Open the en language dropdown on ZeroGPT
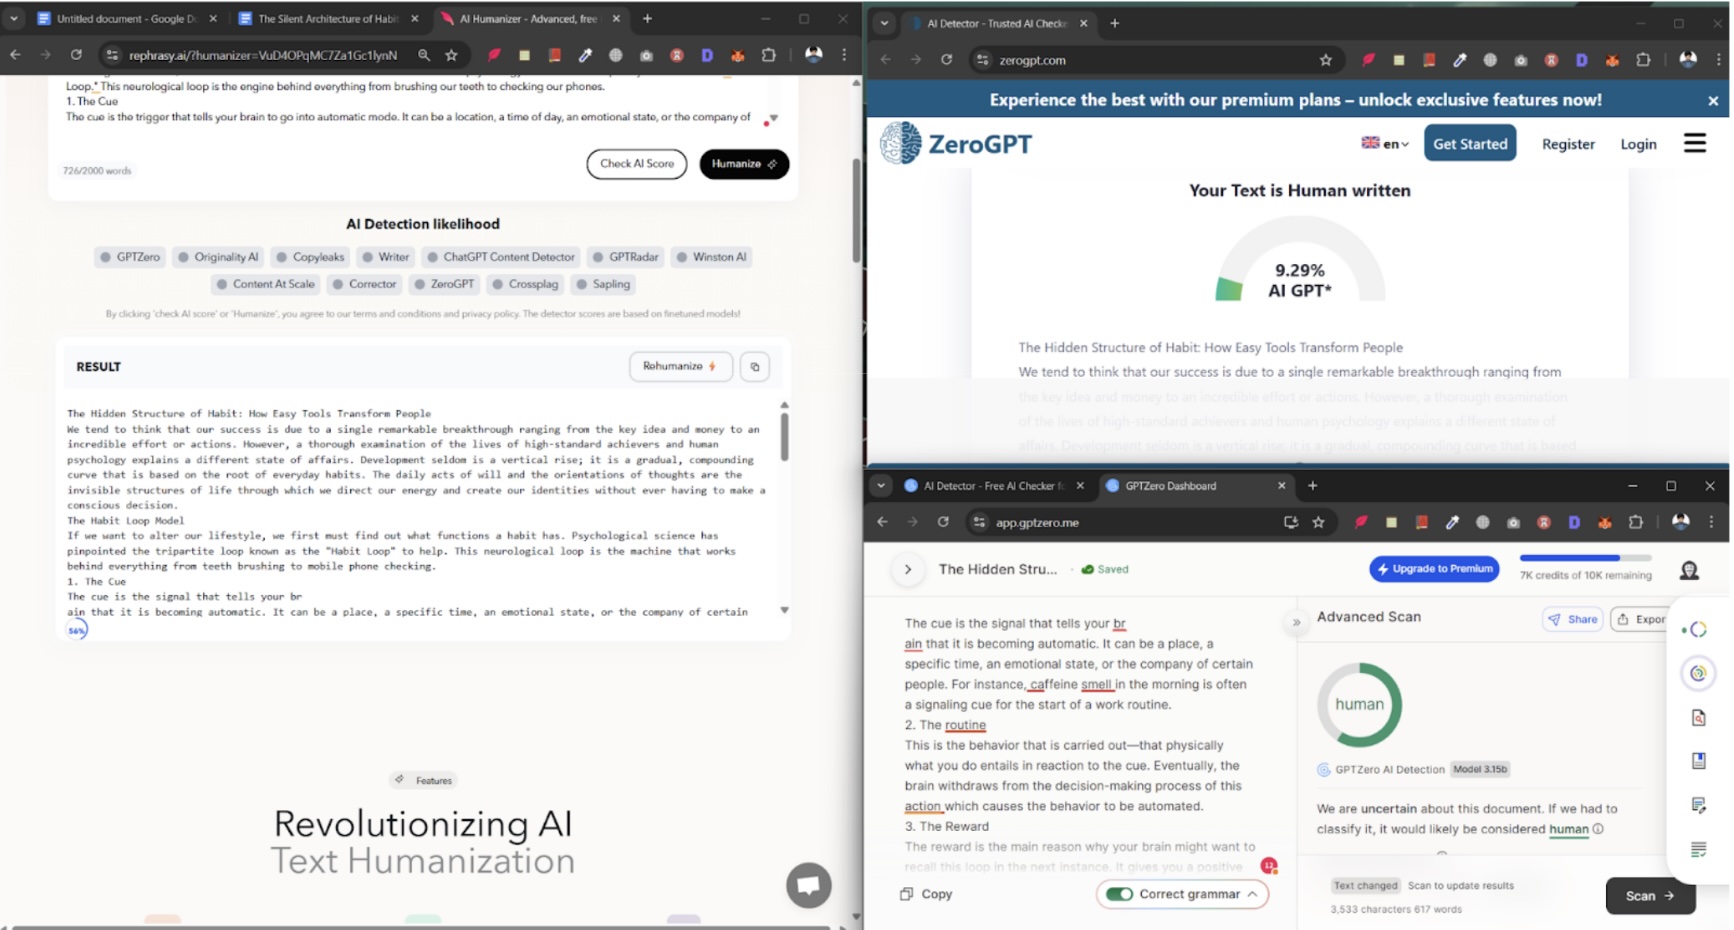 [1385, 143]
